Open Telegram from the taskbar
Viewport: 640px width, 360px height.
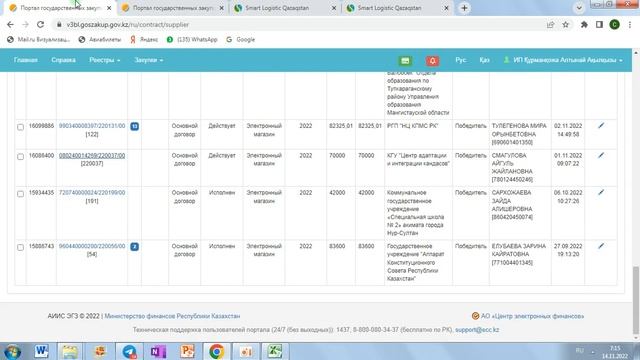click(129, 351)
